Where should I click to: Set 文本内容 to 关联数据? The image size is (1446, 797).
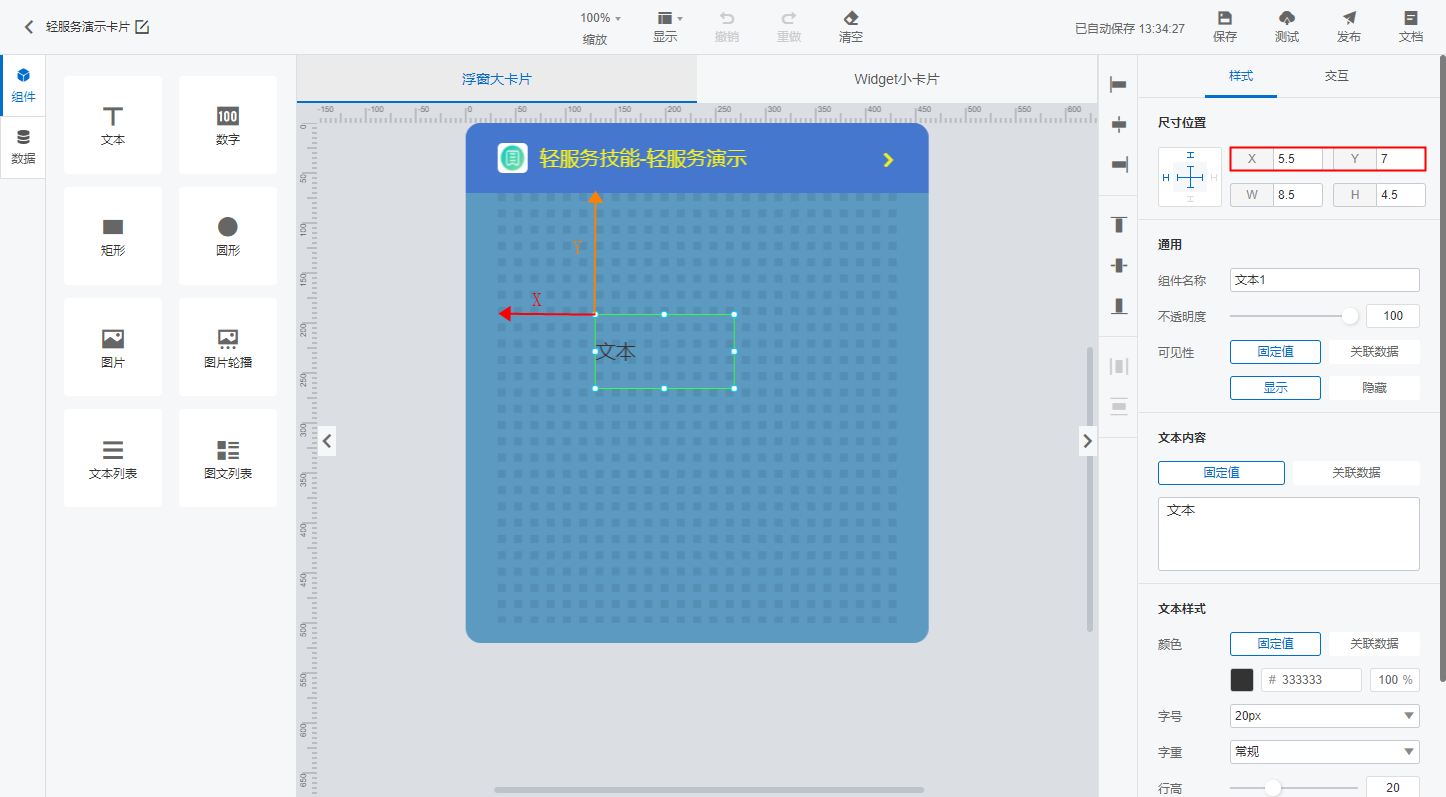click(x=1356, y=473)
